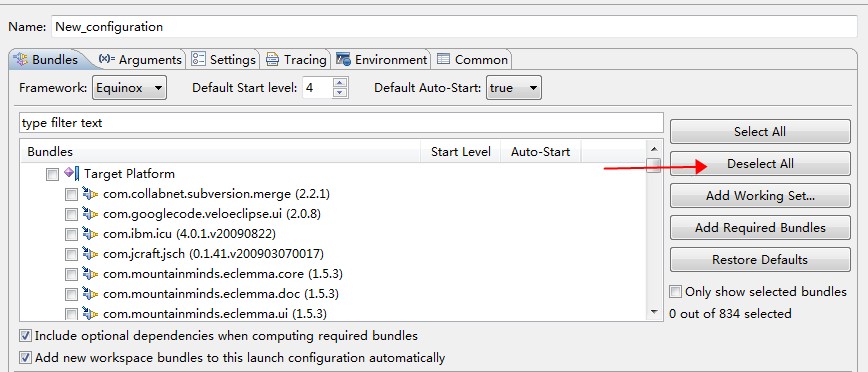Uncheck Add new workspace bundles automatically
Viewport: 868px width, 372px height.
point(25,358)
